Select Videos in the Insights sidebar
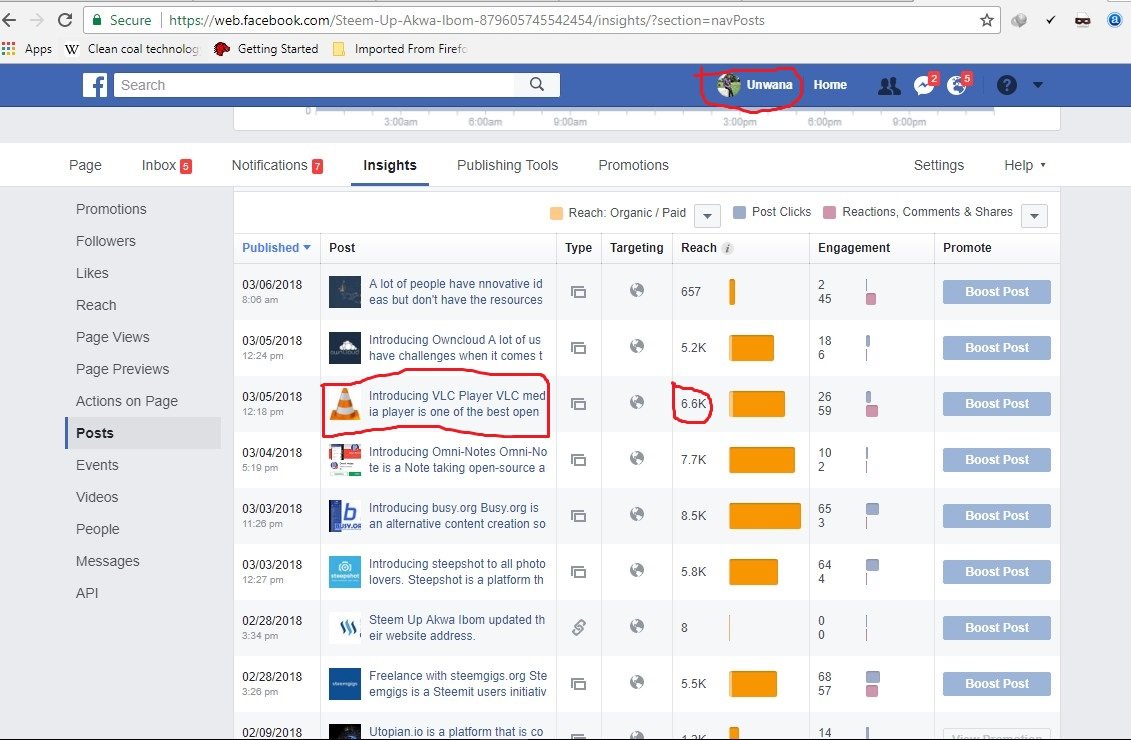The width and height of the screenshot is (1131, 740). pos(97,497)
